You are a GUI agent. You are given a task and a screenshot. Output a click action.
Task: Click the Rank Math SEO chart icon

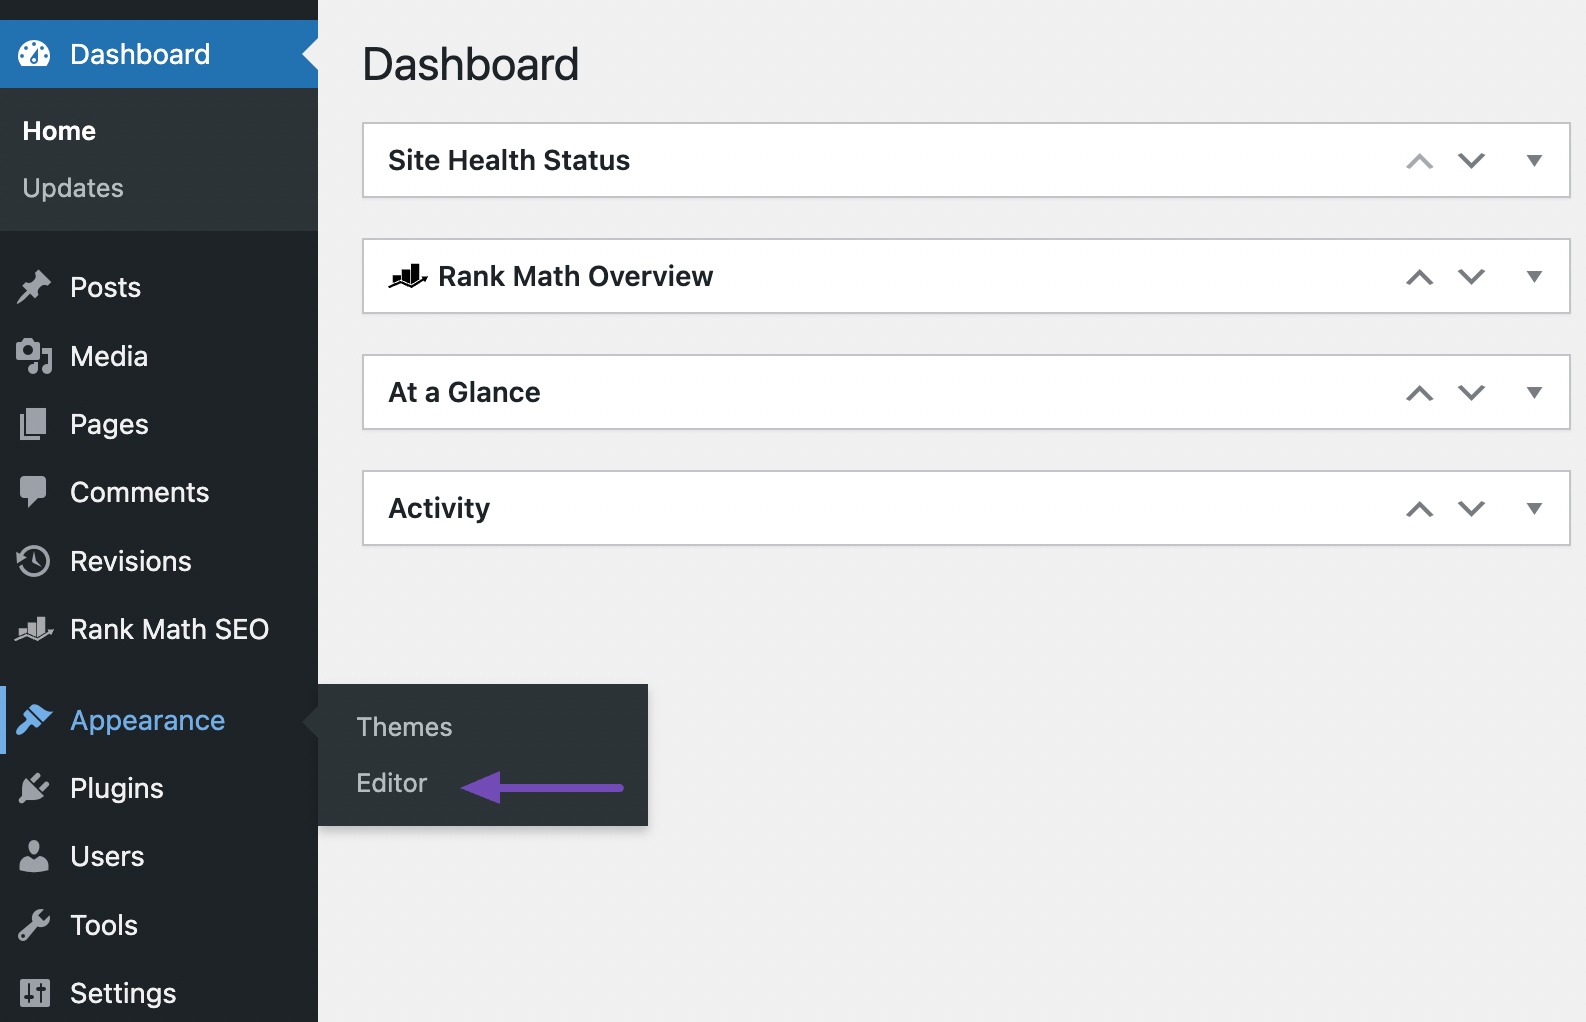point(34,629)
